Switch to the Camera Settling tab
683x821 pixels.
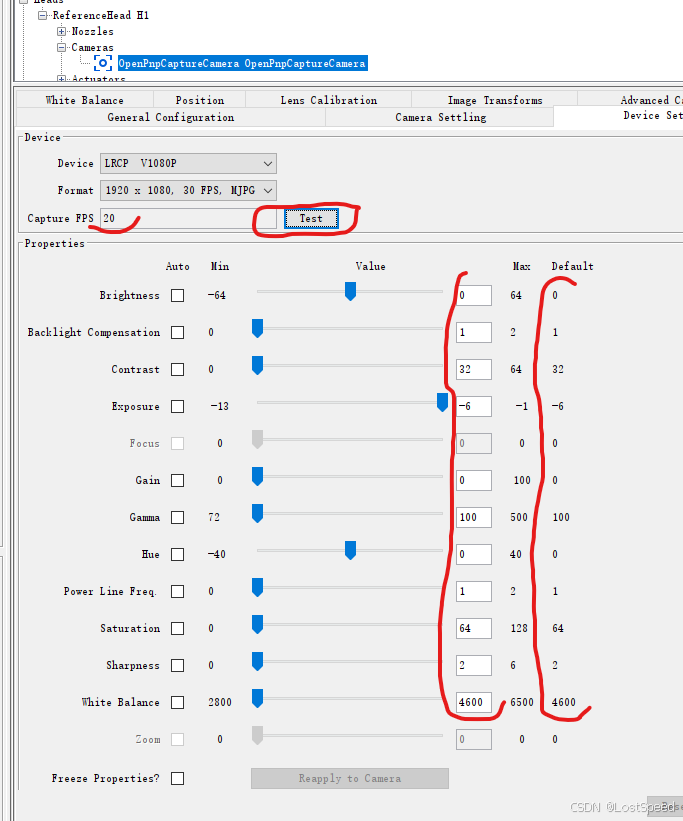(440, 117)
